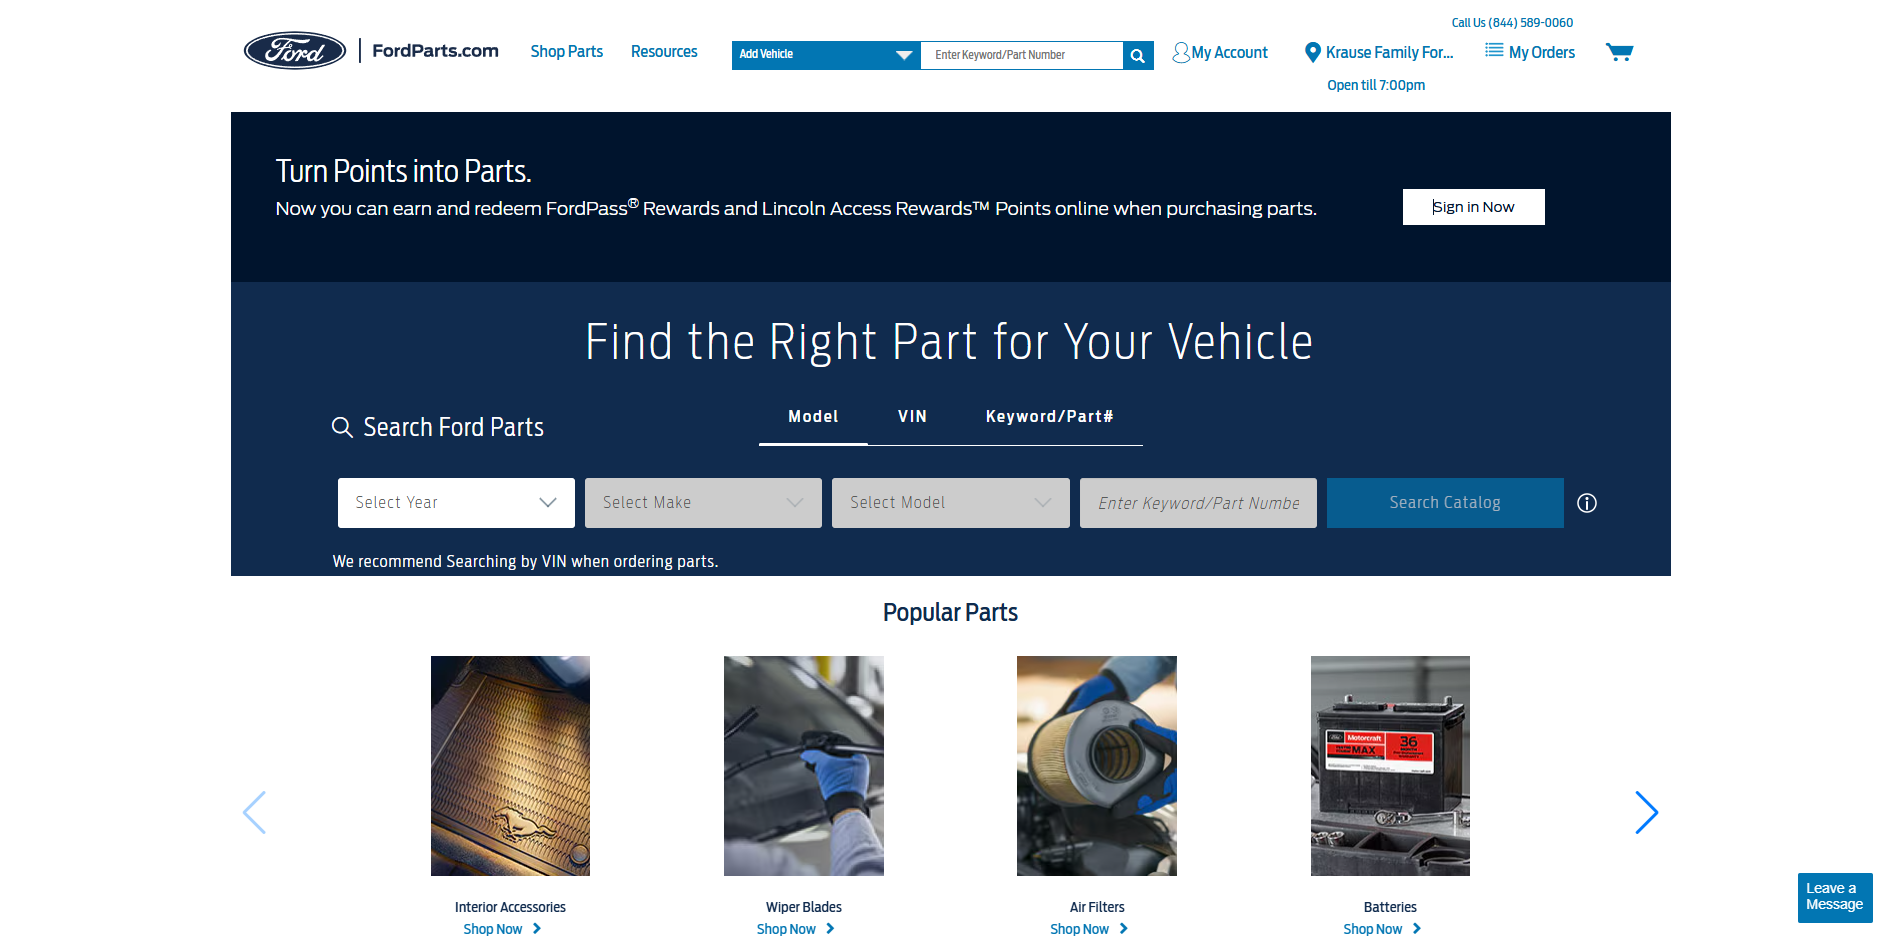
Task: Open the Select Year dropdown
Action: [x=456, y=503]
